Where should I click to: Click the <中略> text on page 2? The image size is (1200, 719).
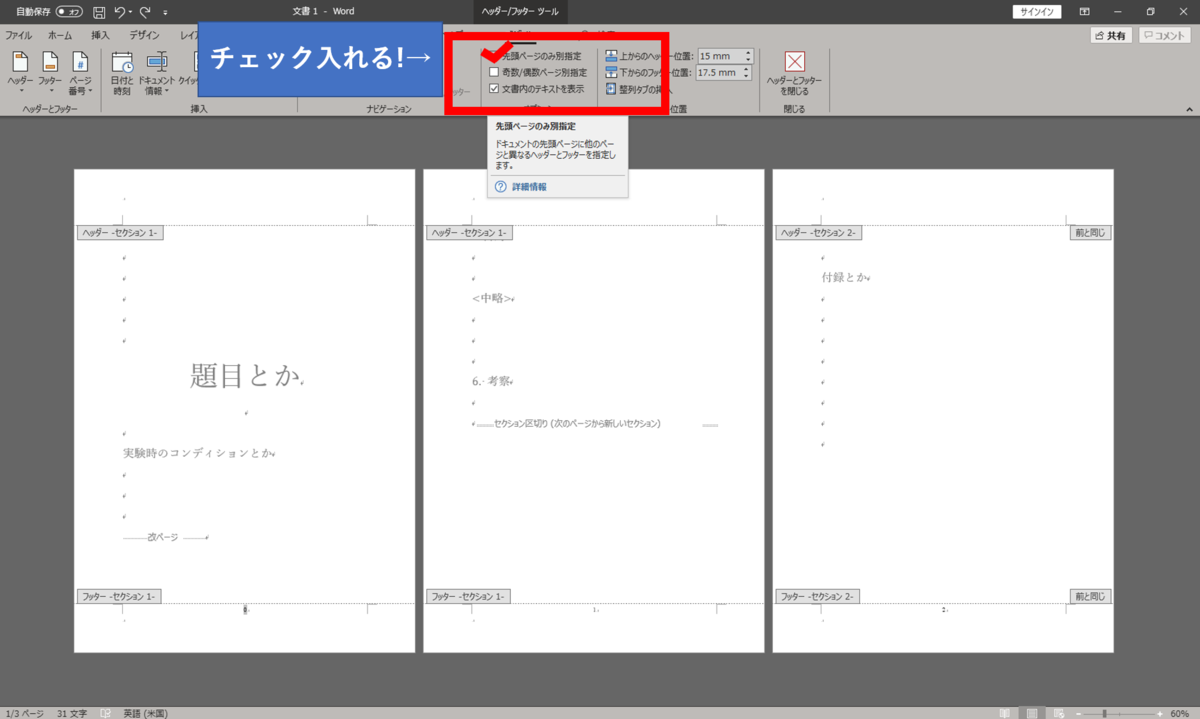[x=492, y=298]
